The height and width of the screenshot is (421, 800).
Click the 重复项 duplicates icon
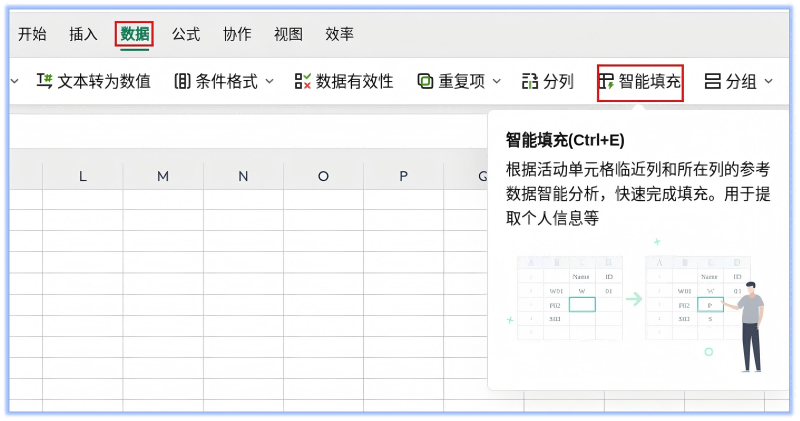(425, 82)
